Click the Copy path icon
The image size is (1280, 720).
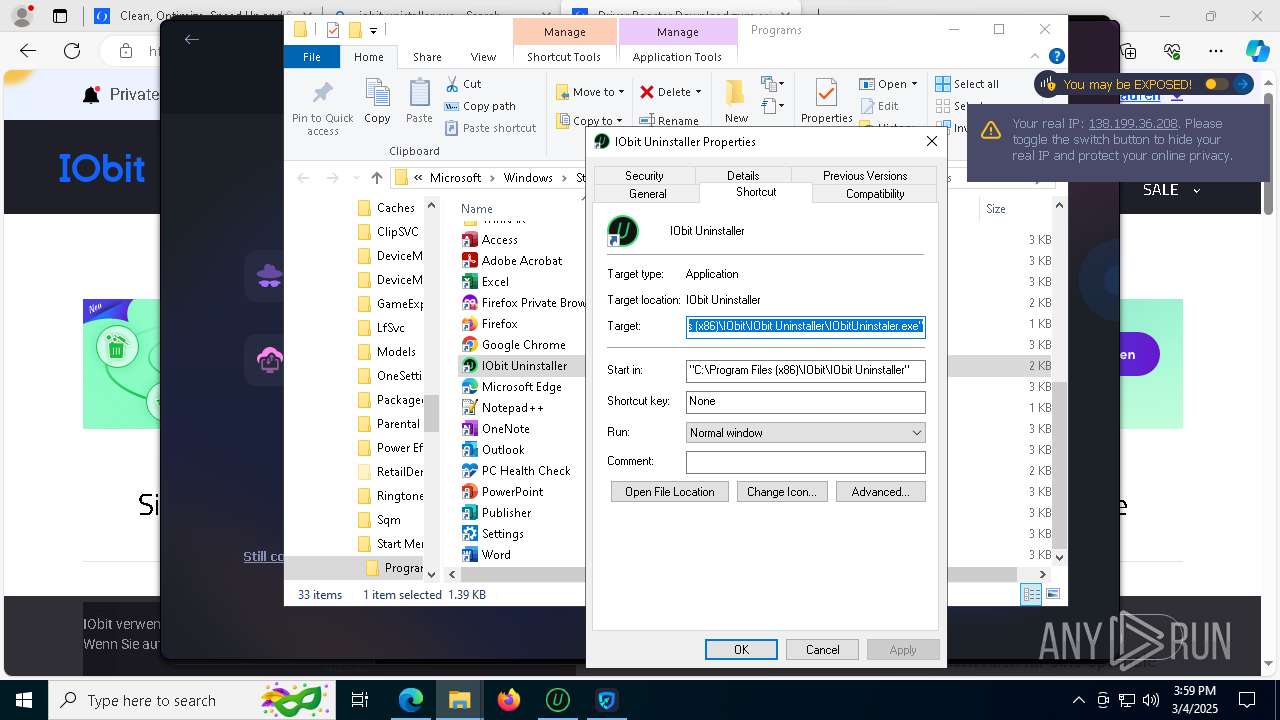click(x=452, y=106)
